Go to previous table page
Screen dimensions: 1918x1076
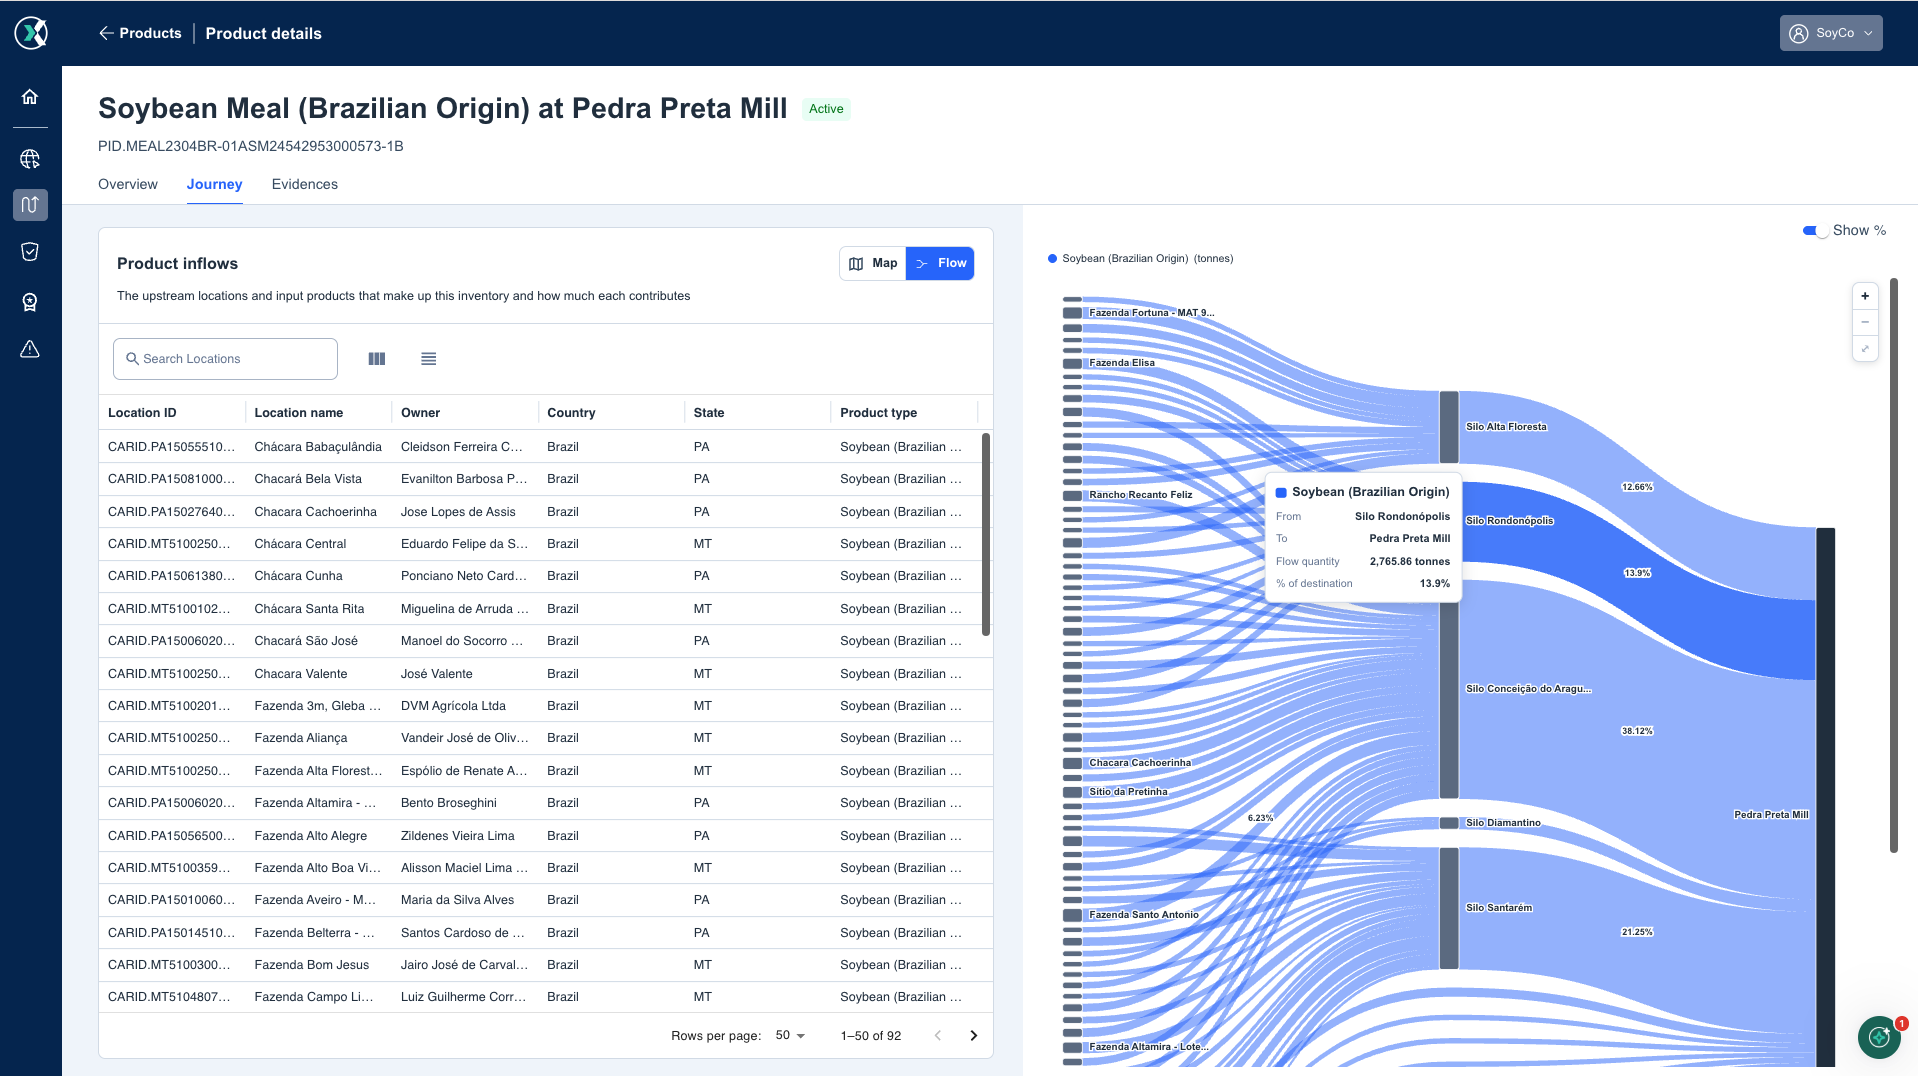tap(938, 1036)
